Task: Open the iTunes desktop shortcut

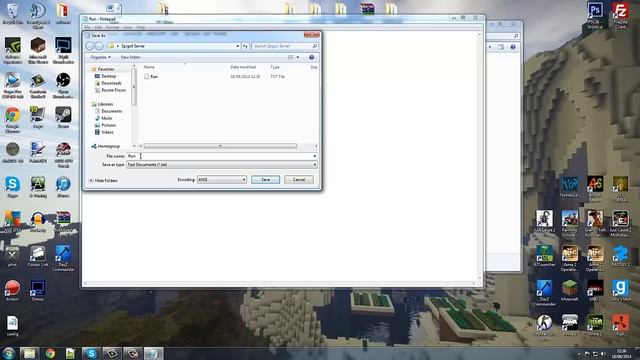Action: pos(63,187)
